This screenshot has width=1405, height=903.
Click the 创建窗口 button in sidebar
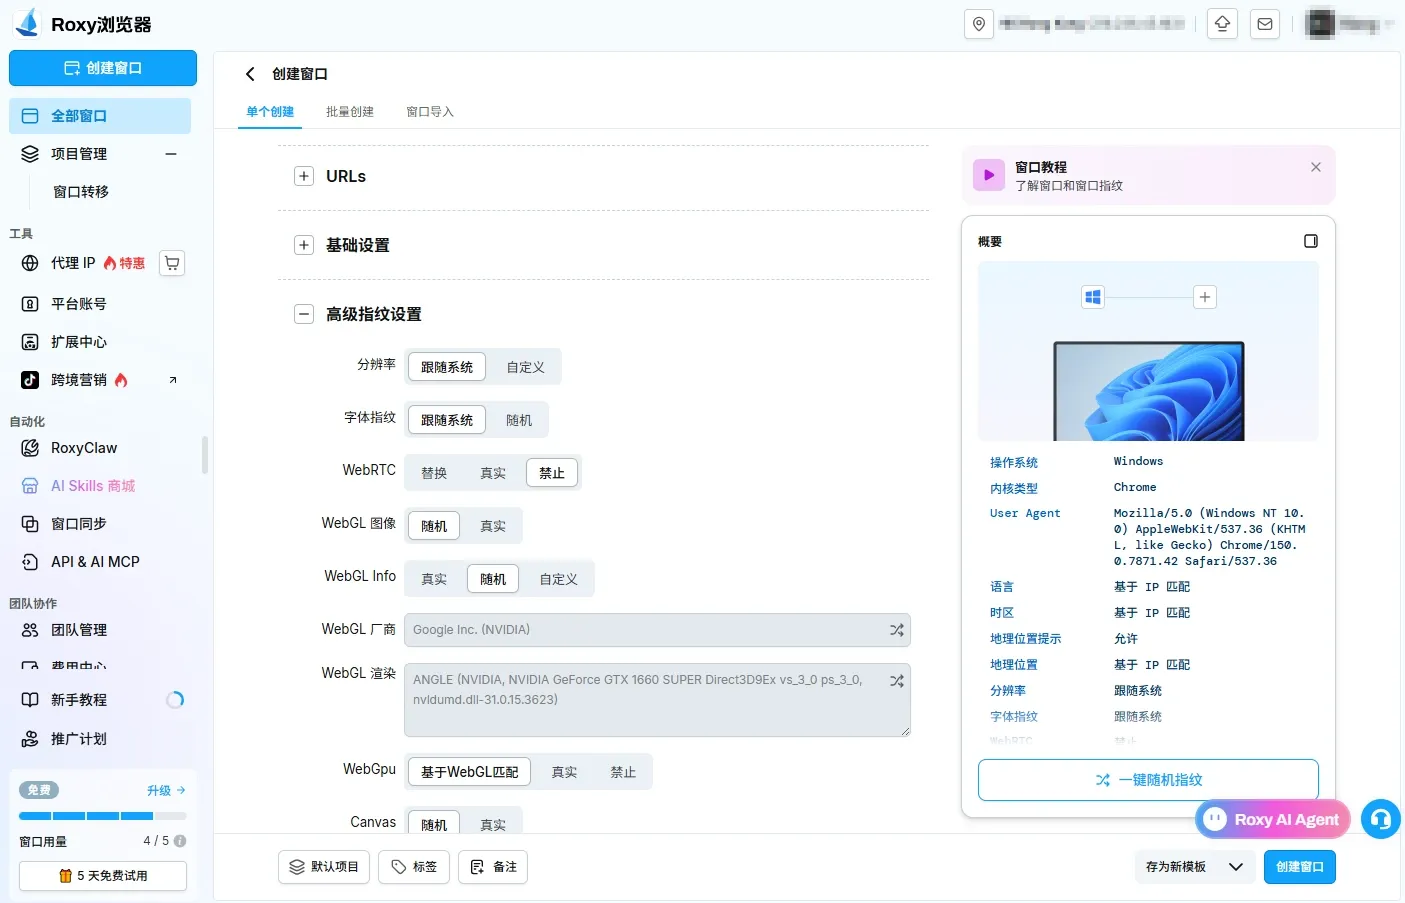[x=103, y=68]
